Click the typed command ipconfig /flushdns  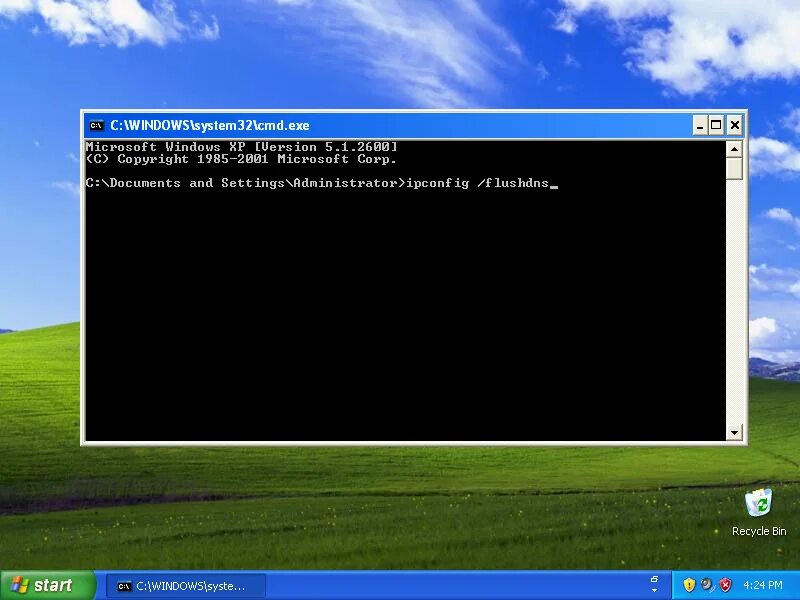tap(477, 183)
